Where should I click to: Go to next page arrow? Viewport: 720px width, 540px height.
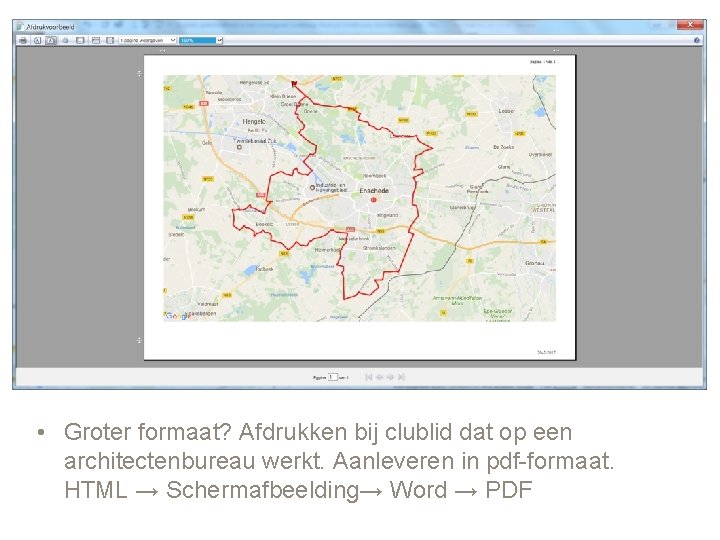click(x=390, y=377)
